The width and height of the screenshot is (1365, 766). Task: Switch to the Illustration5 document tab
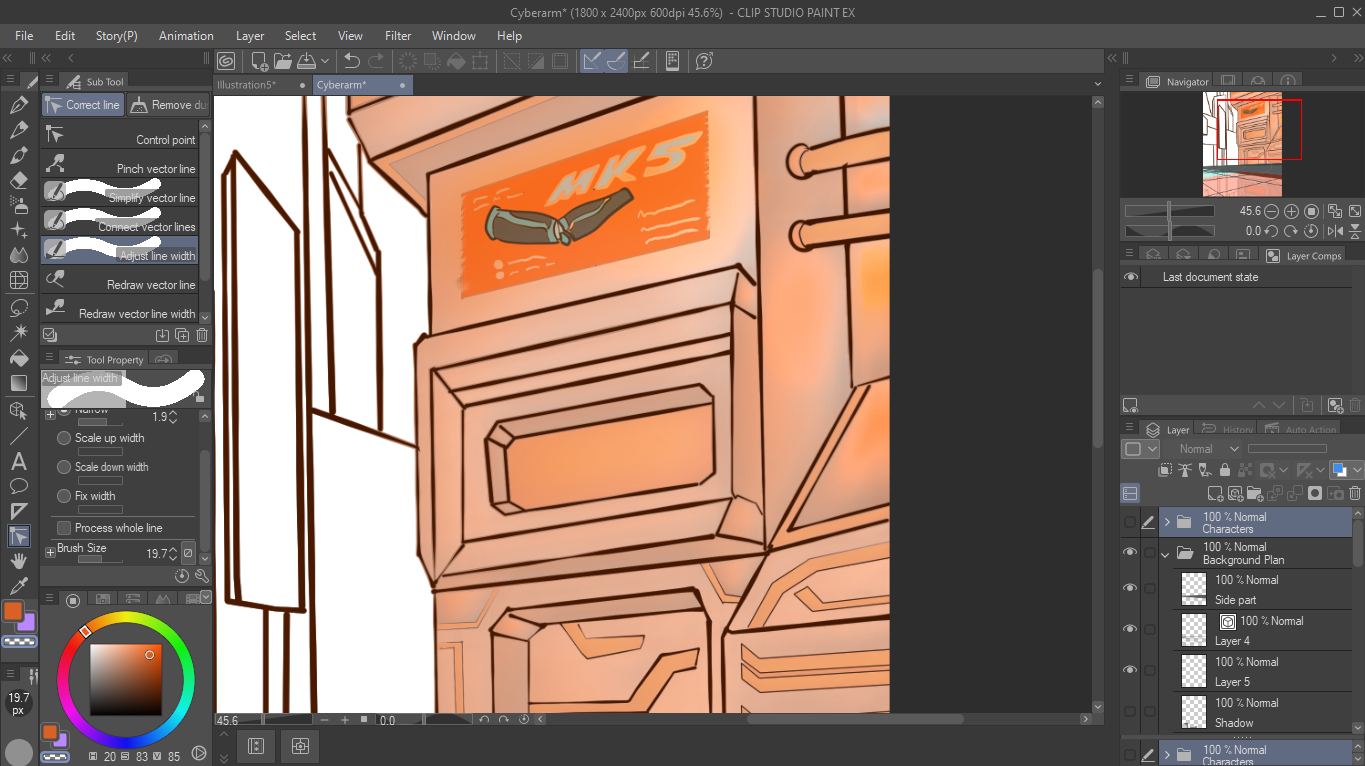click(247, 85)
